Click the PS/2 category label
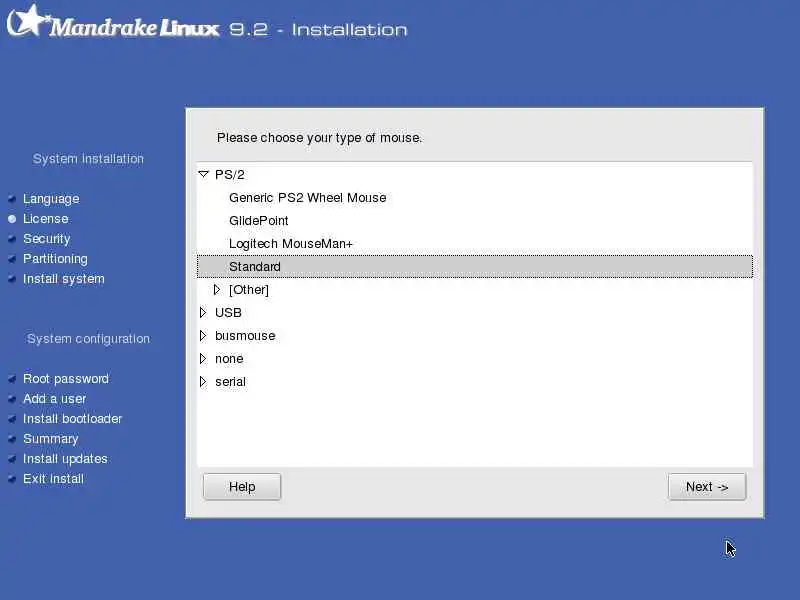This screenshot has width=800, height=600. tap(230, 175)
